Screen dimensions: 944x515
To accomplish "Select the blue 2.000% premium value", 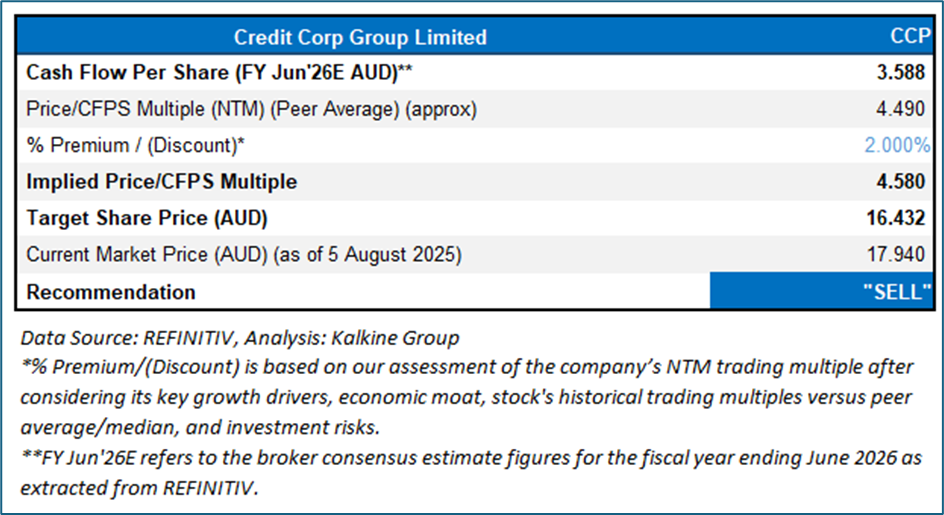I will coord(897,146).
